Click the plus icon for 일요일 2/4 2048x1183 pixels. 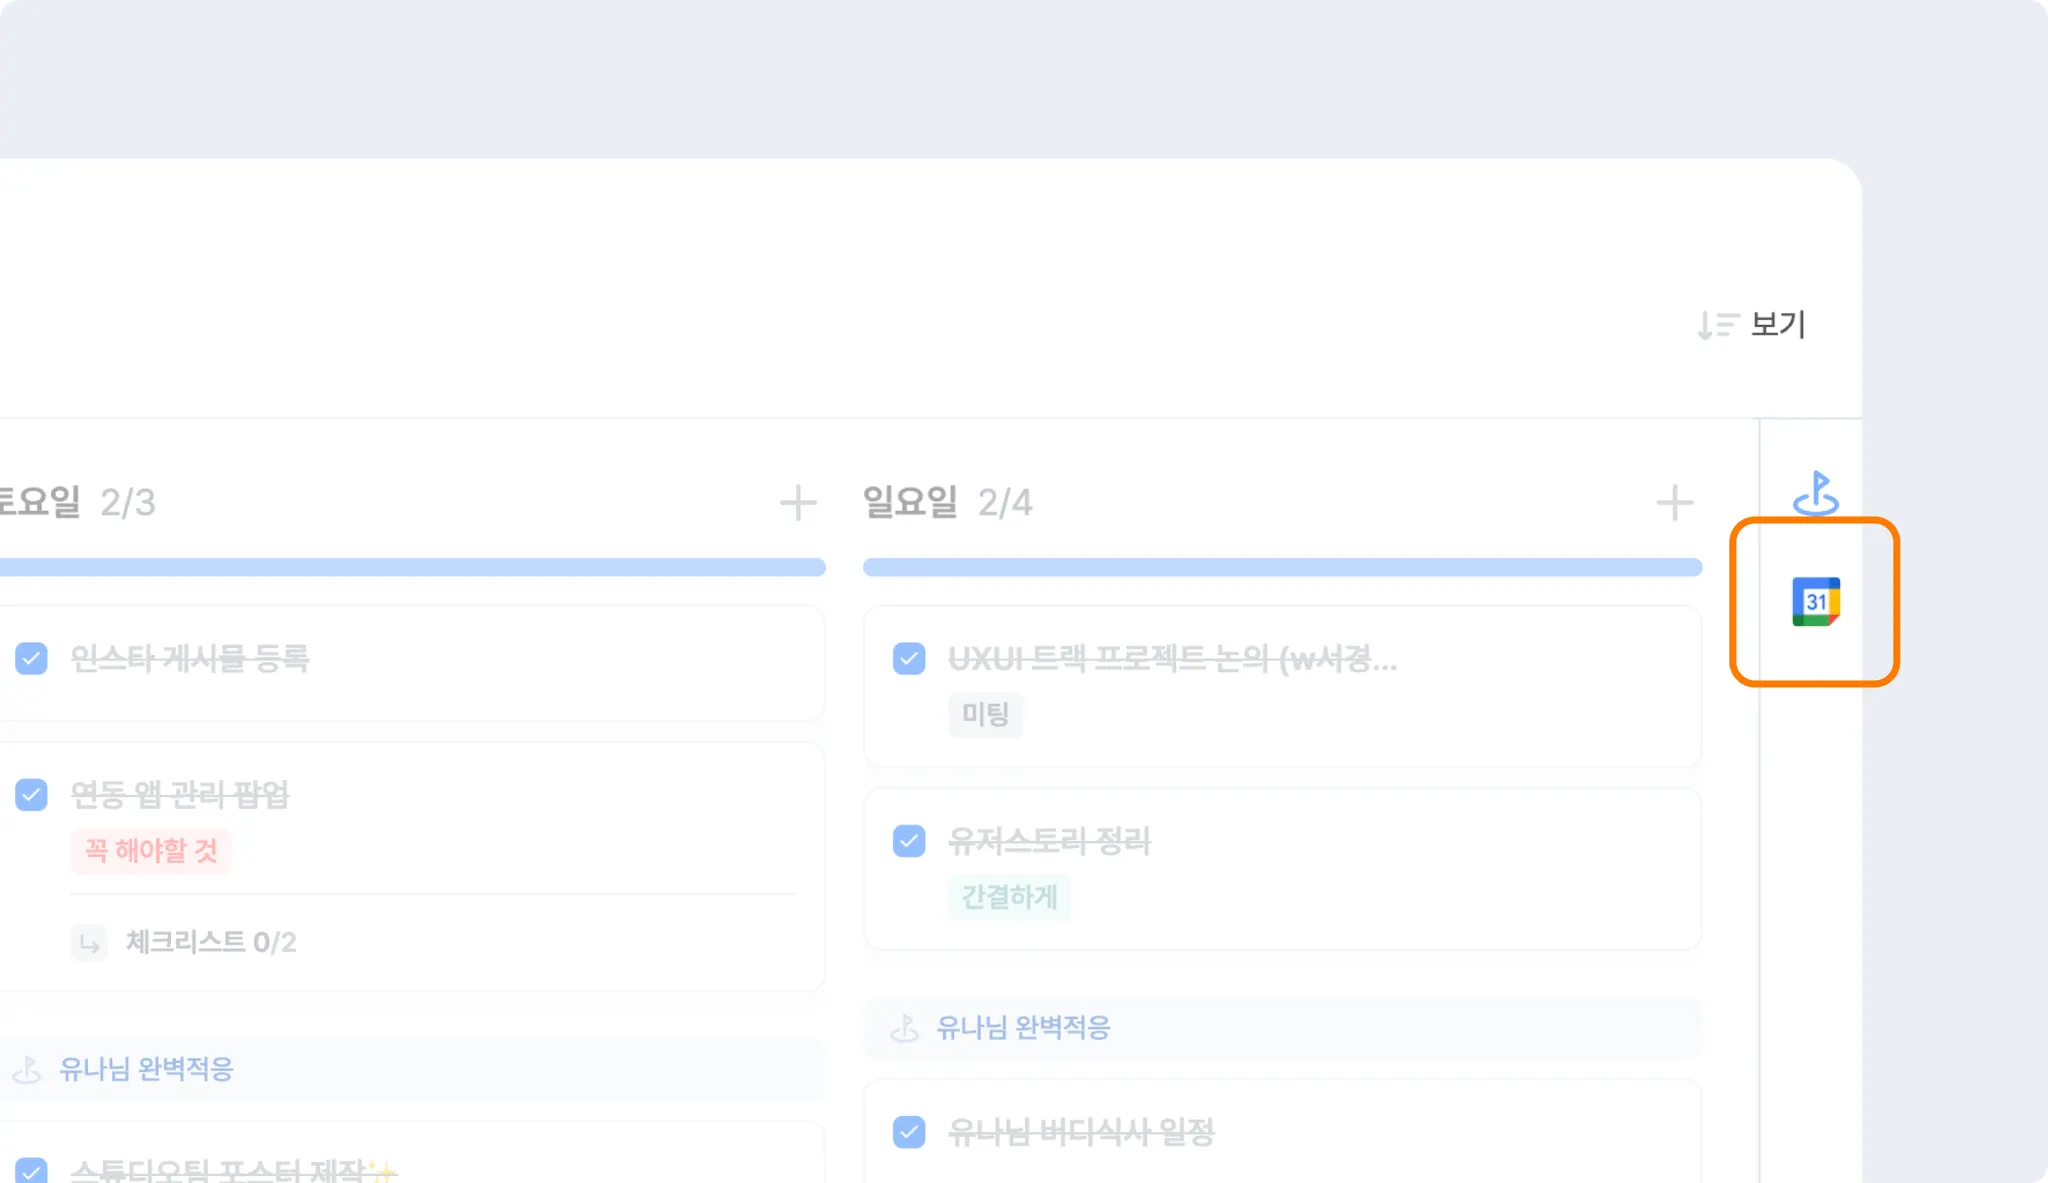coord(1674,503)
